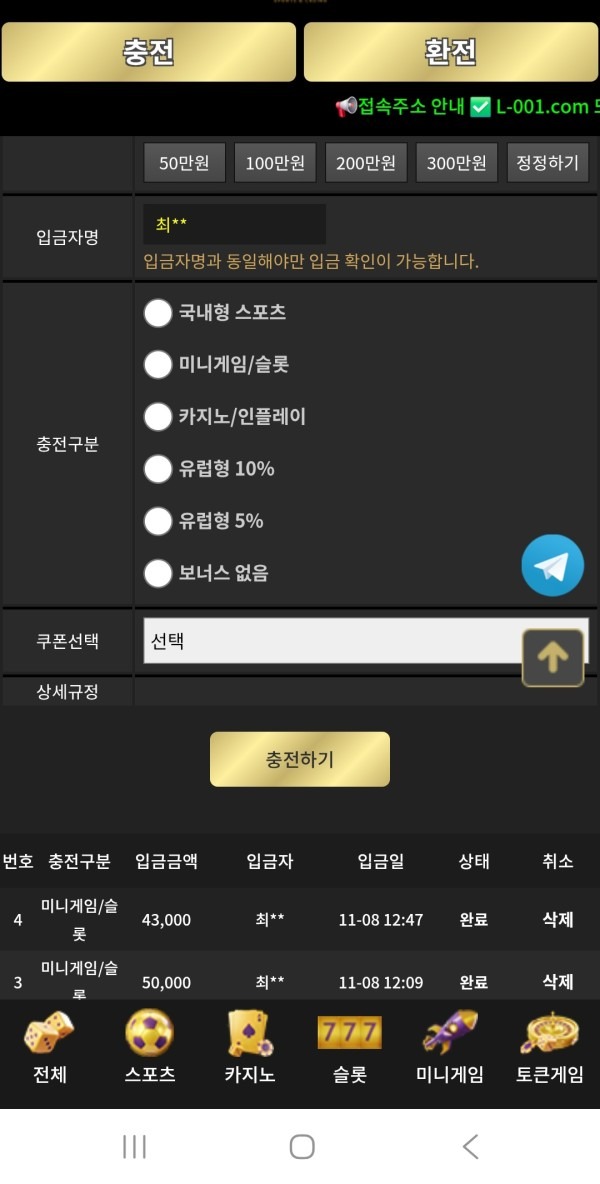Expand the 상세규정 details section
Screen dimensions: 600x1184
click(67, 691)
